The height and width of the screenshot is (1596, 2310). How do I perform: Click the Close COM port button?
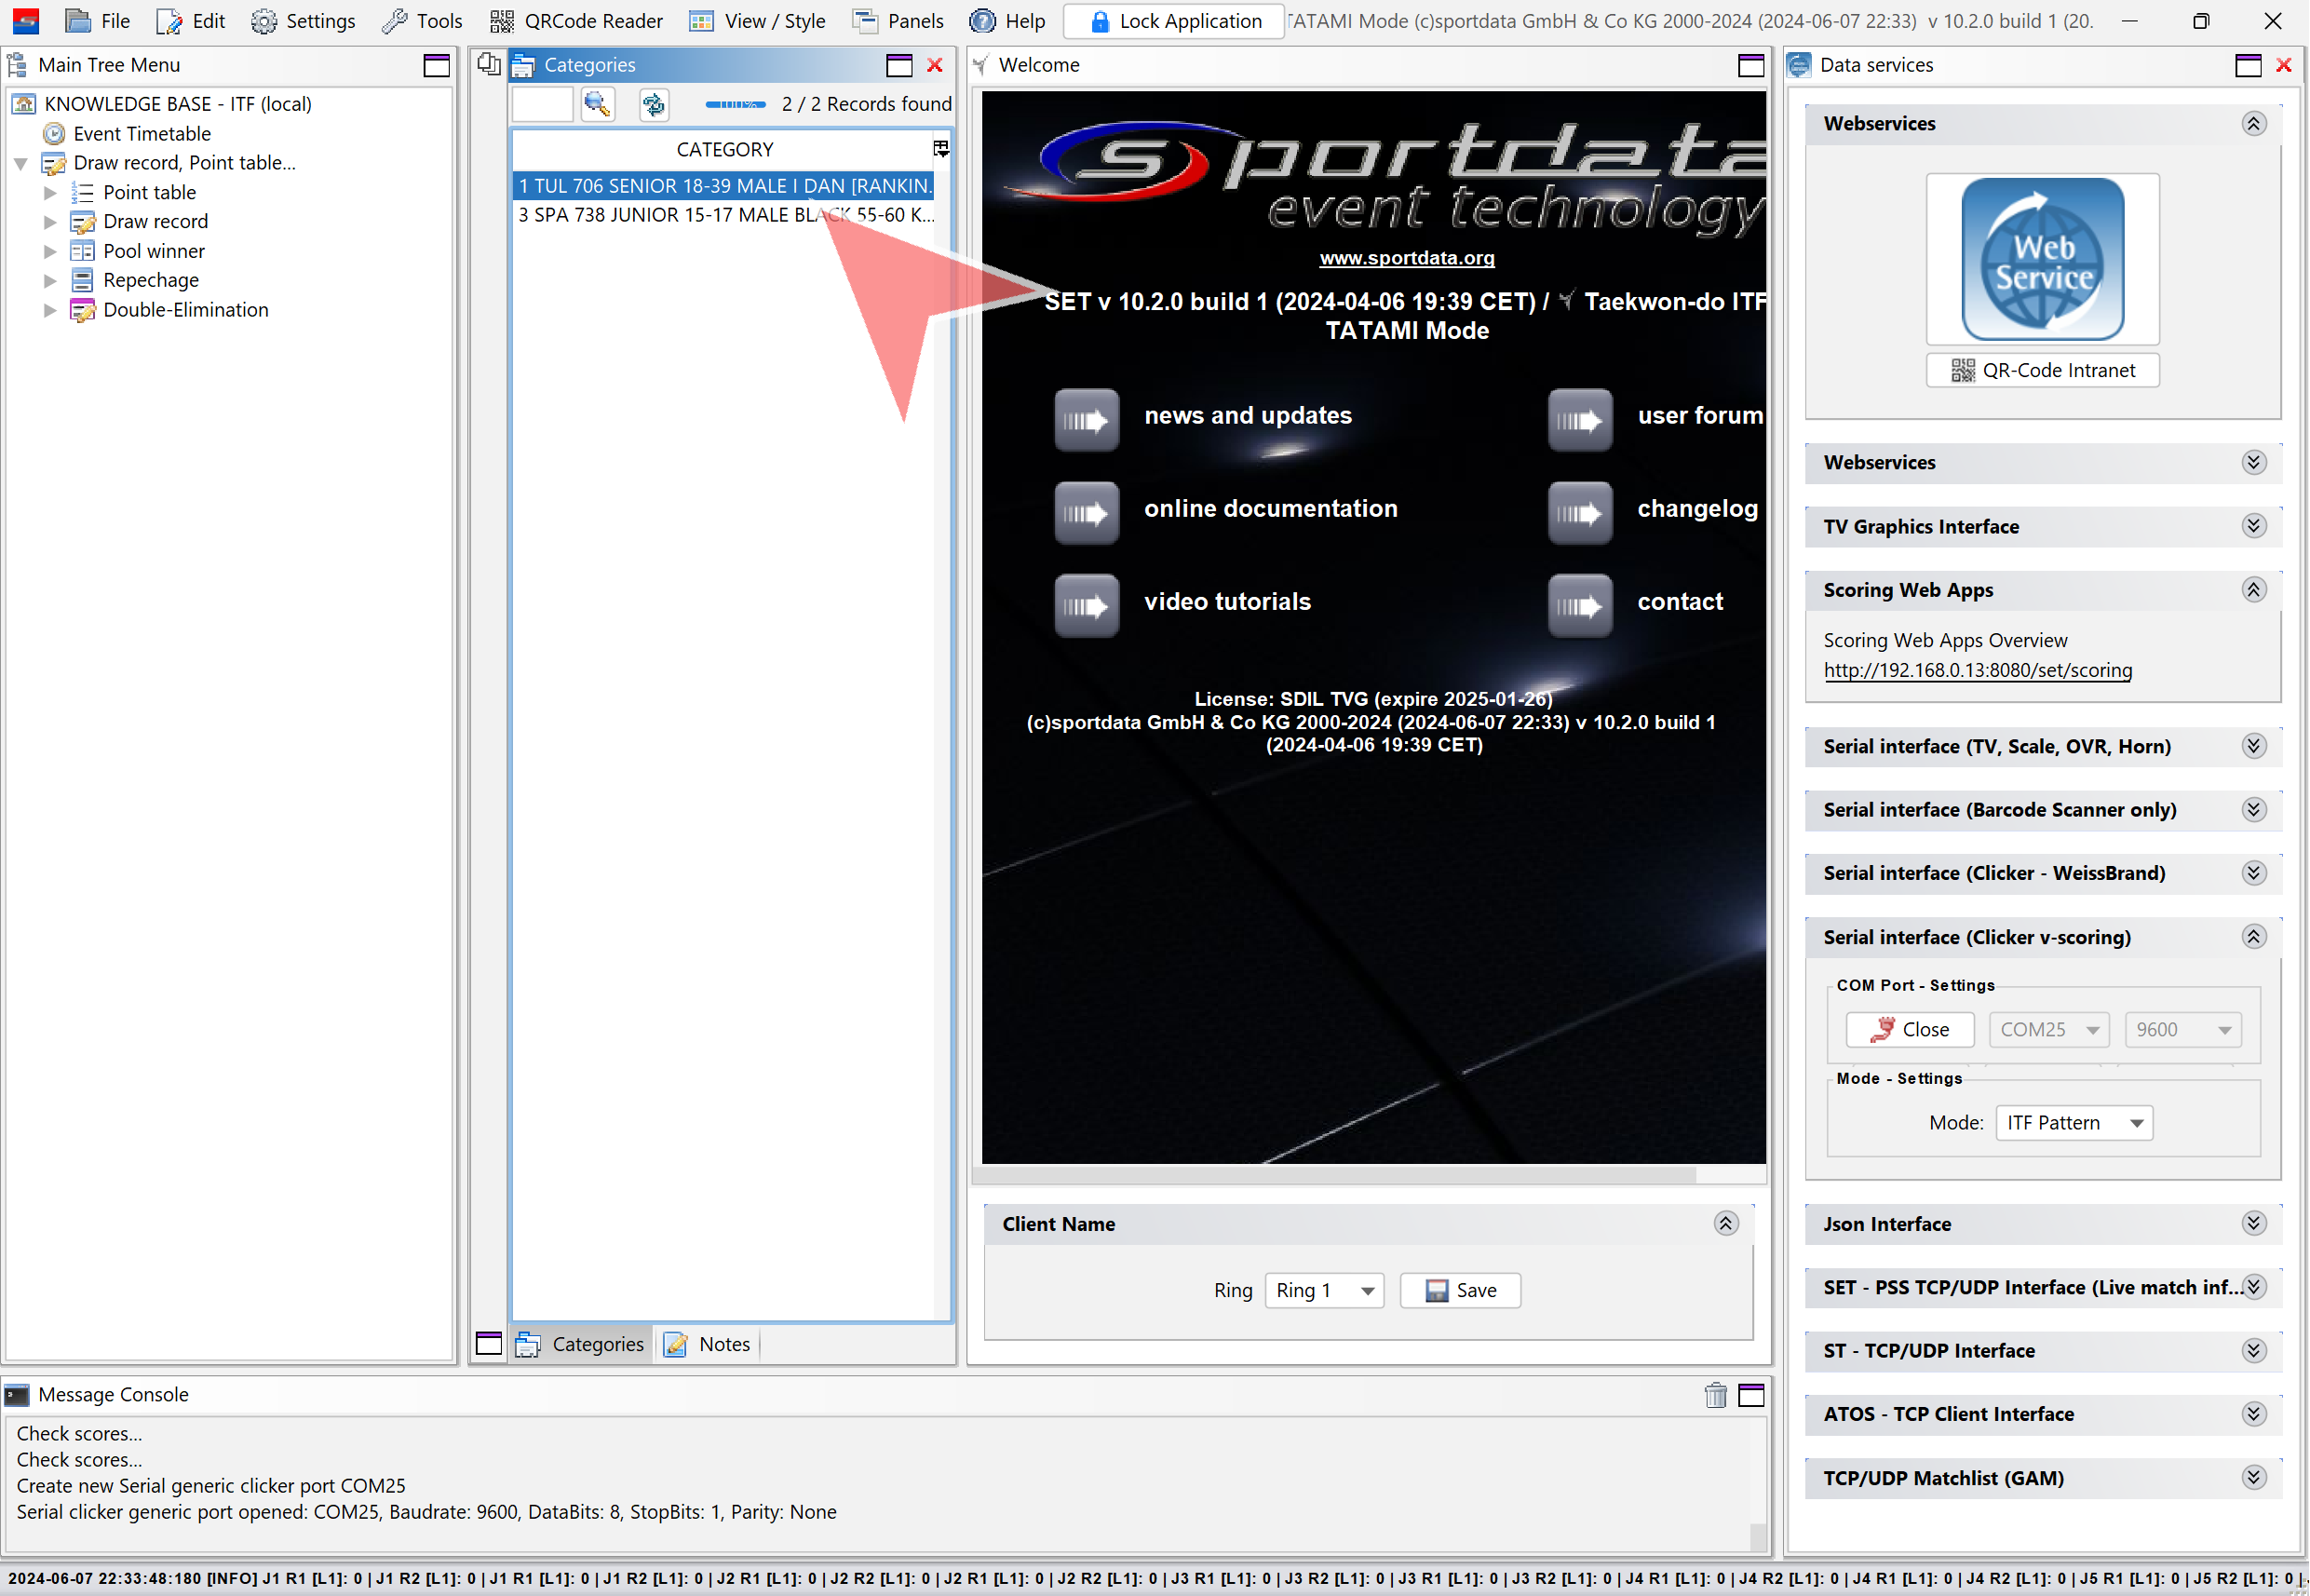coord(1909,1029)
